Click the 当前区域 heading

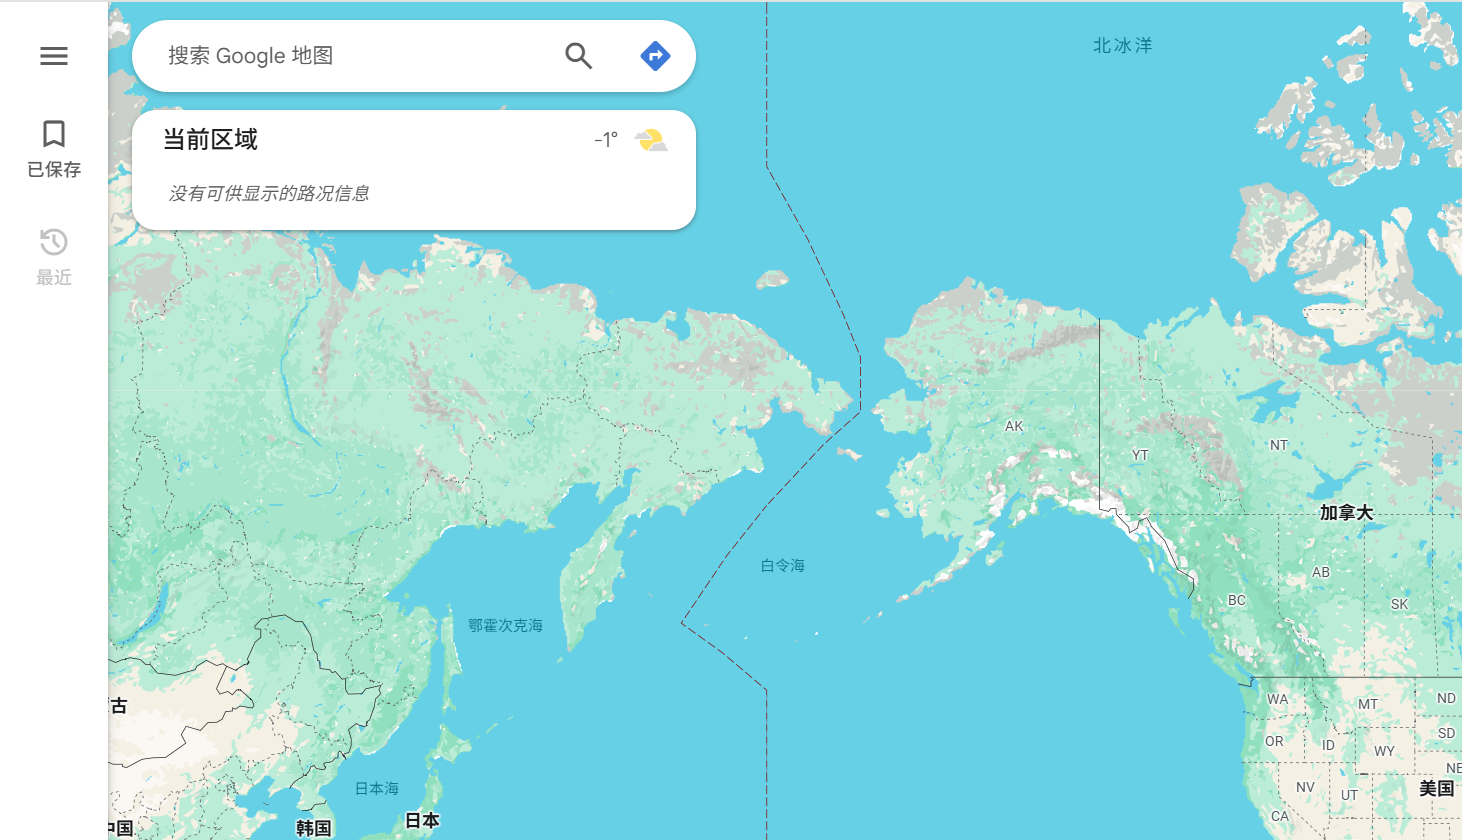click(x=210, y=140)
